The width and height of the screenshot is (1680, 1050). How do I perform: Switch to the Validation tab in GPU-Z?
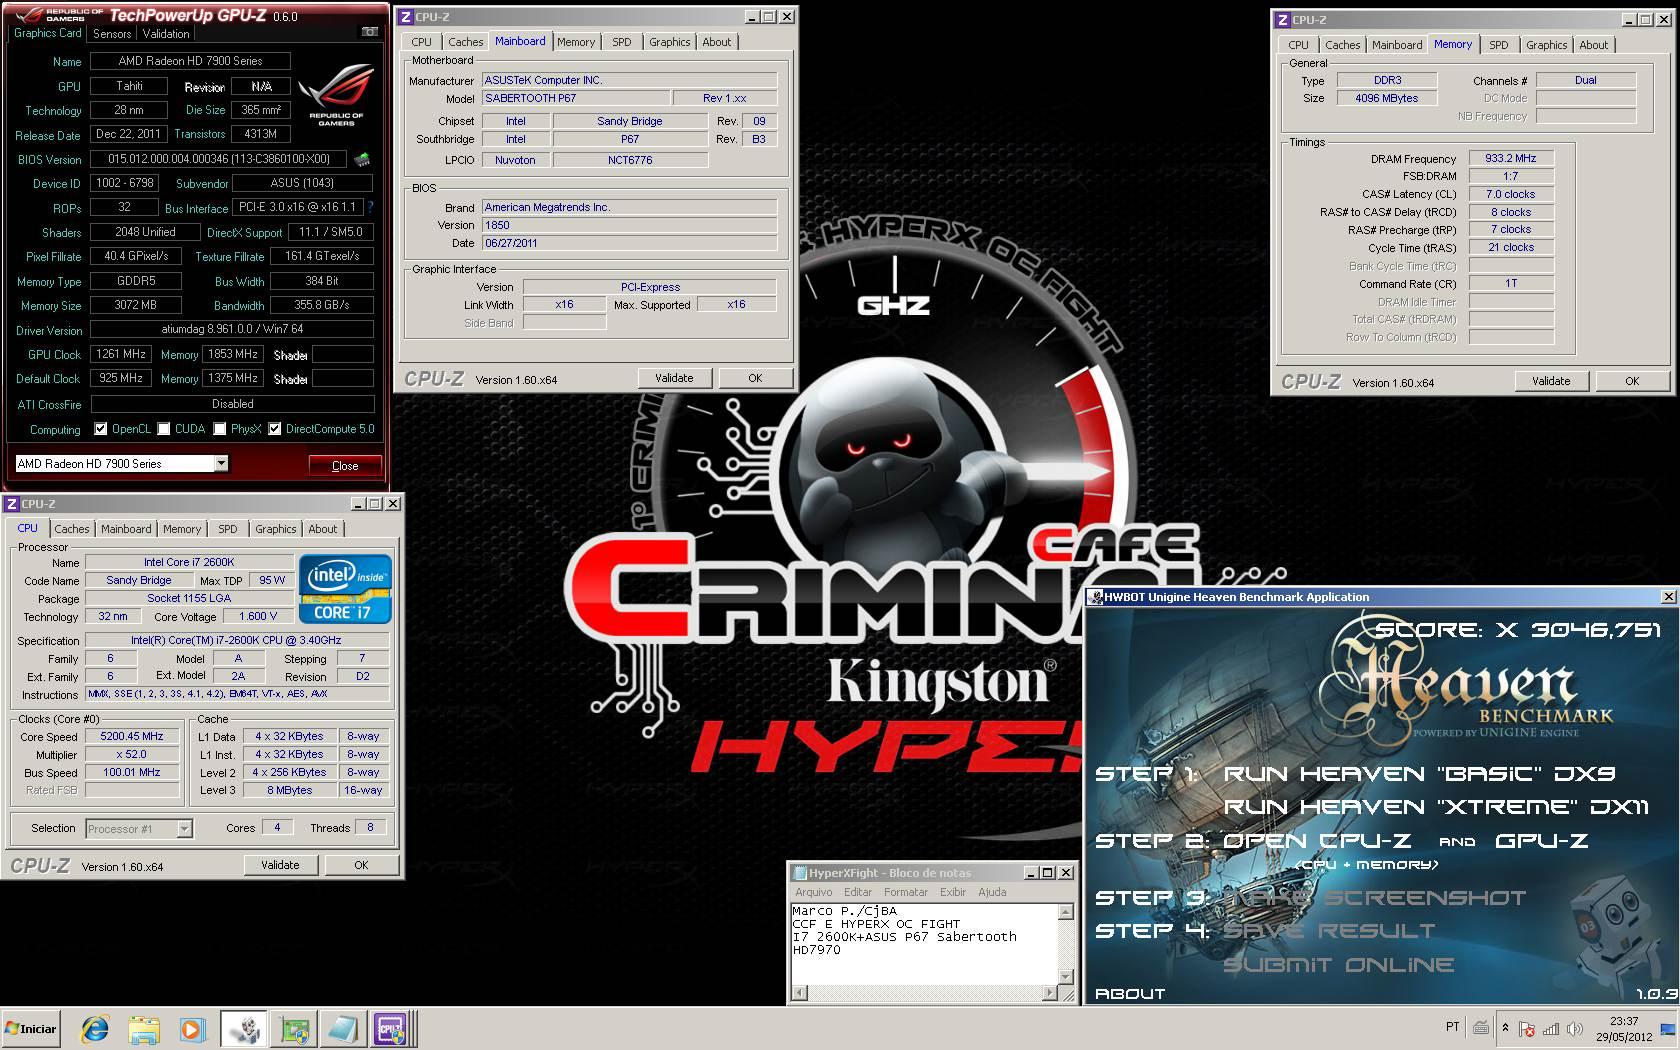click(x=166, y=33)
